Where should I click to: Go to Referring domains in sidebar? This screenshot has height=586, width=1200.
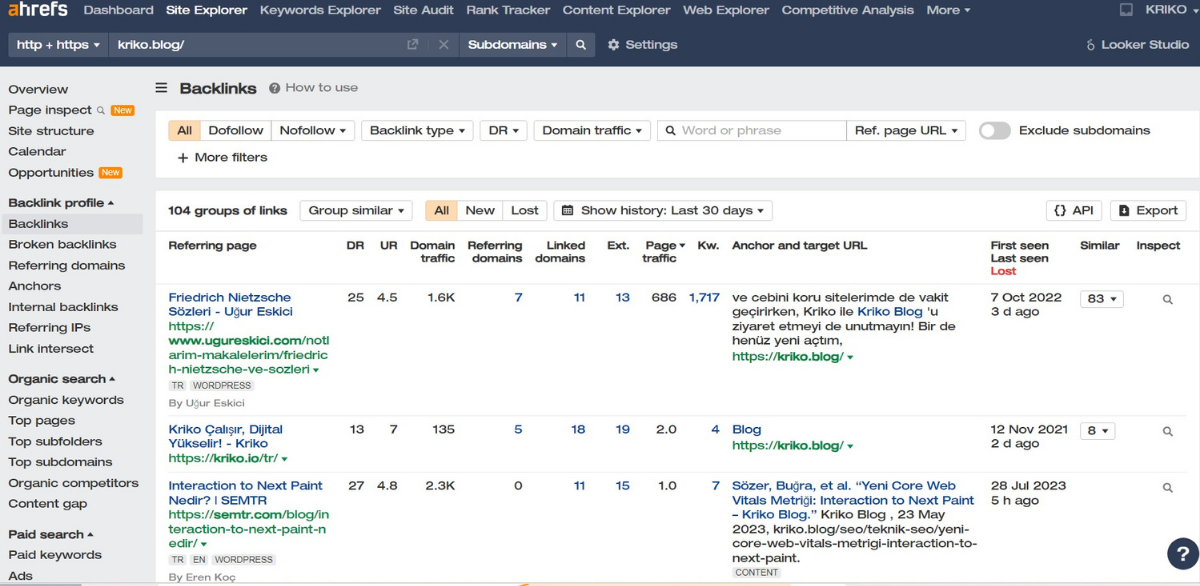(x=66, y=265)
